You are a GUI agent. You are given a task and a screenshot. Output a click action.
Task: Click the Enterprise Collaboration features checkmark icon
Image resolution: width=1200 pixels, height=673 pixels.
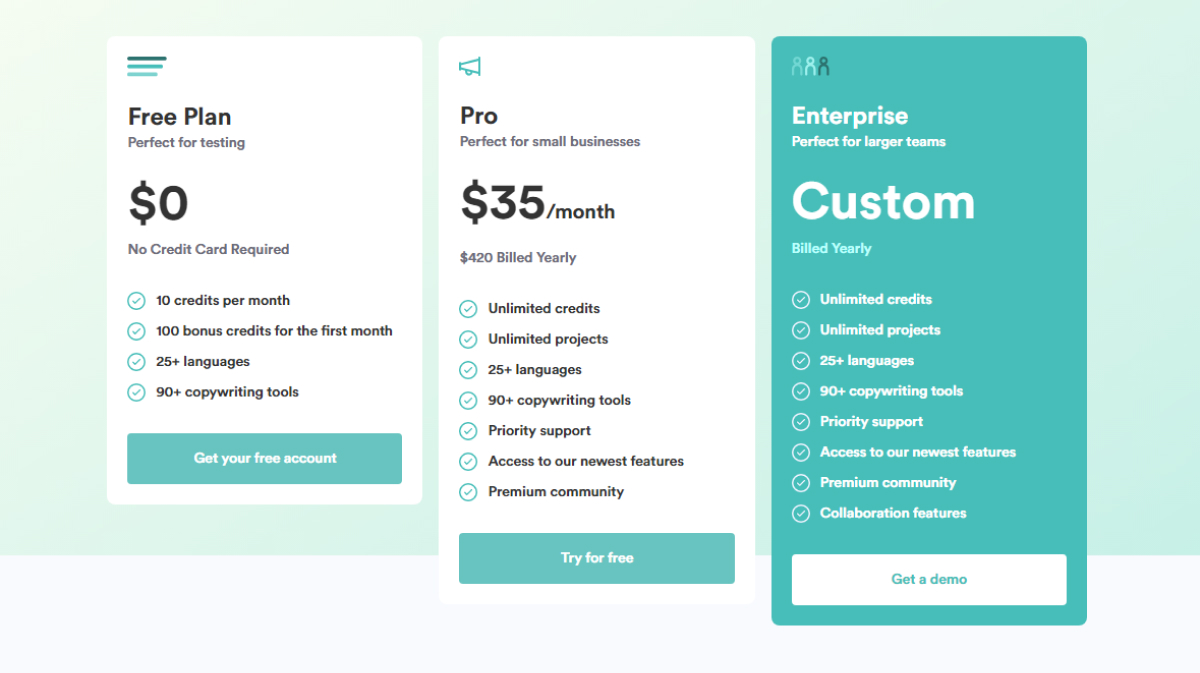click(801, 513)
